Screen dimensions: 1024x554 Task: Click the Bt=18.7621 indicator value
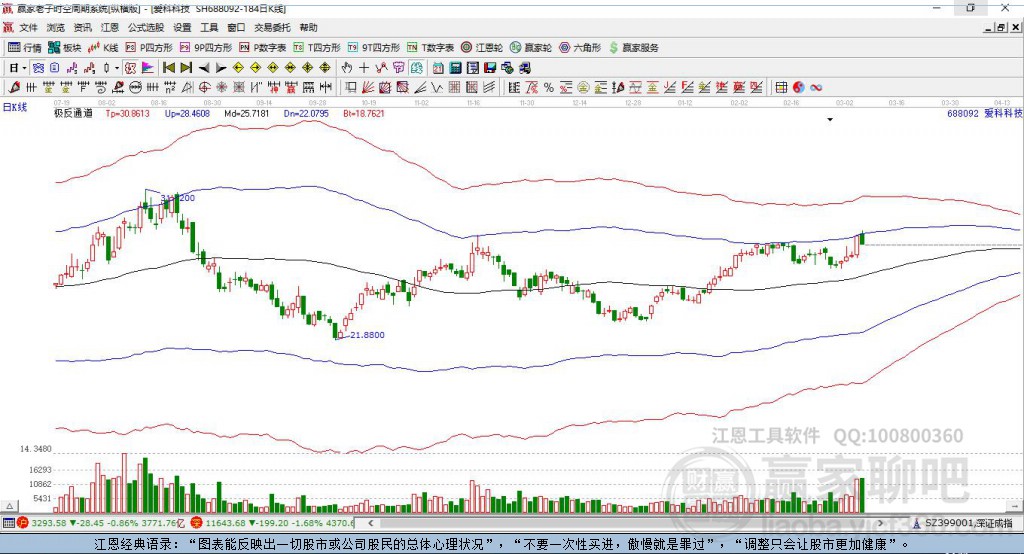coord(364,113)
